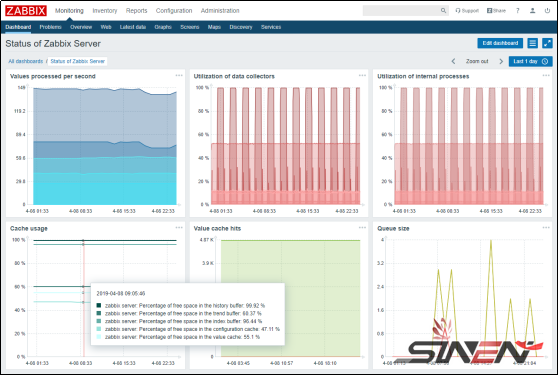This screenshot has height=376, width=559.
Task: Click the Zabbix logo
Action: pos(26,11)
